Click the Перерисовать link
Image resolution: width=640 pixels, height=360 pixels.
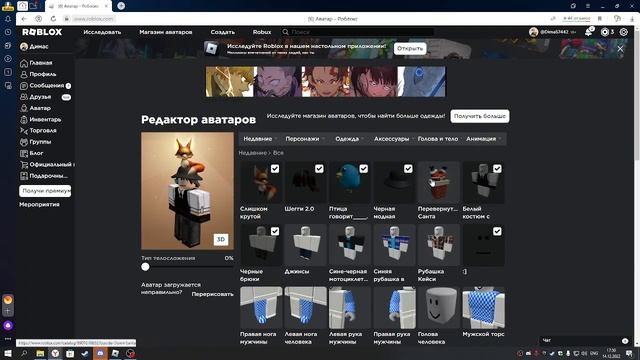click(212, 294)
